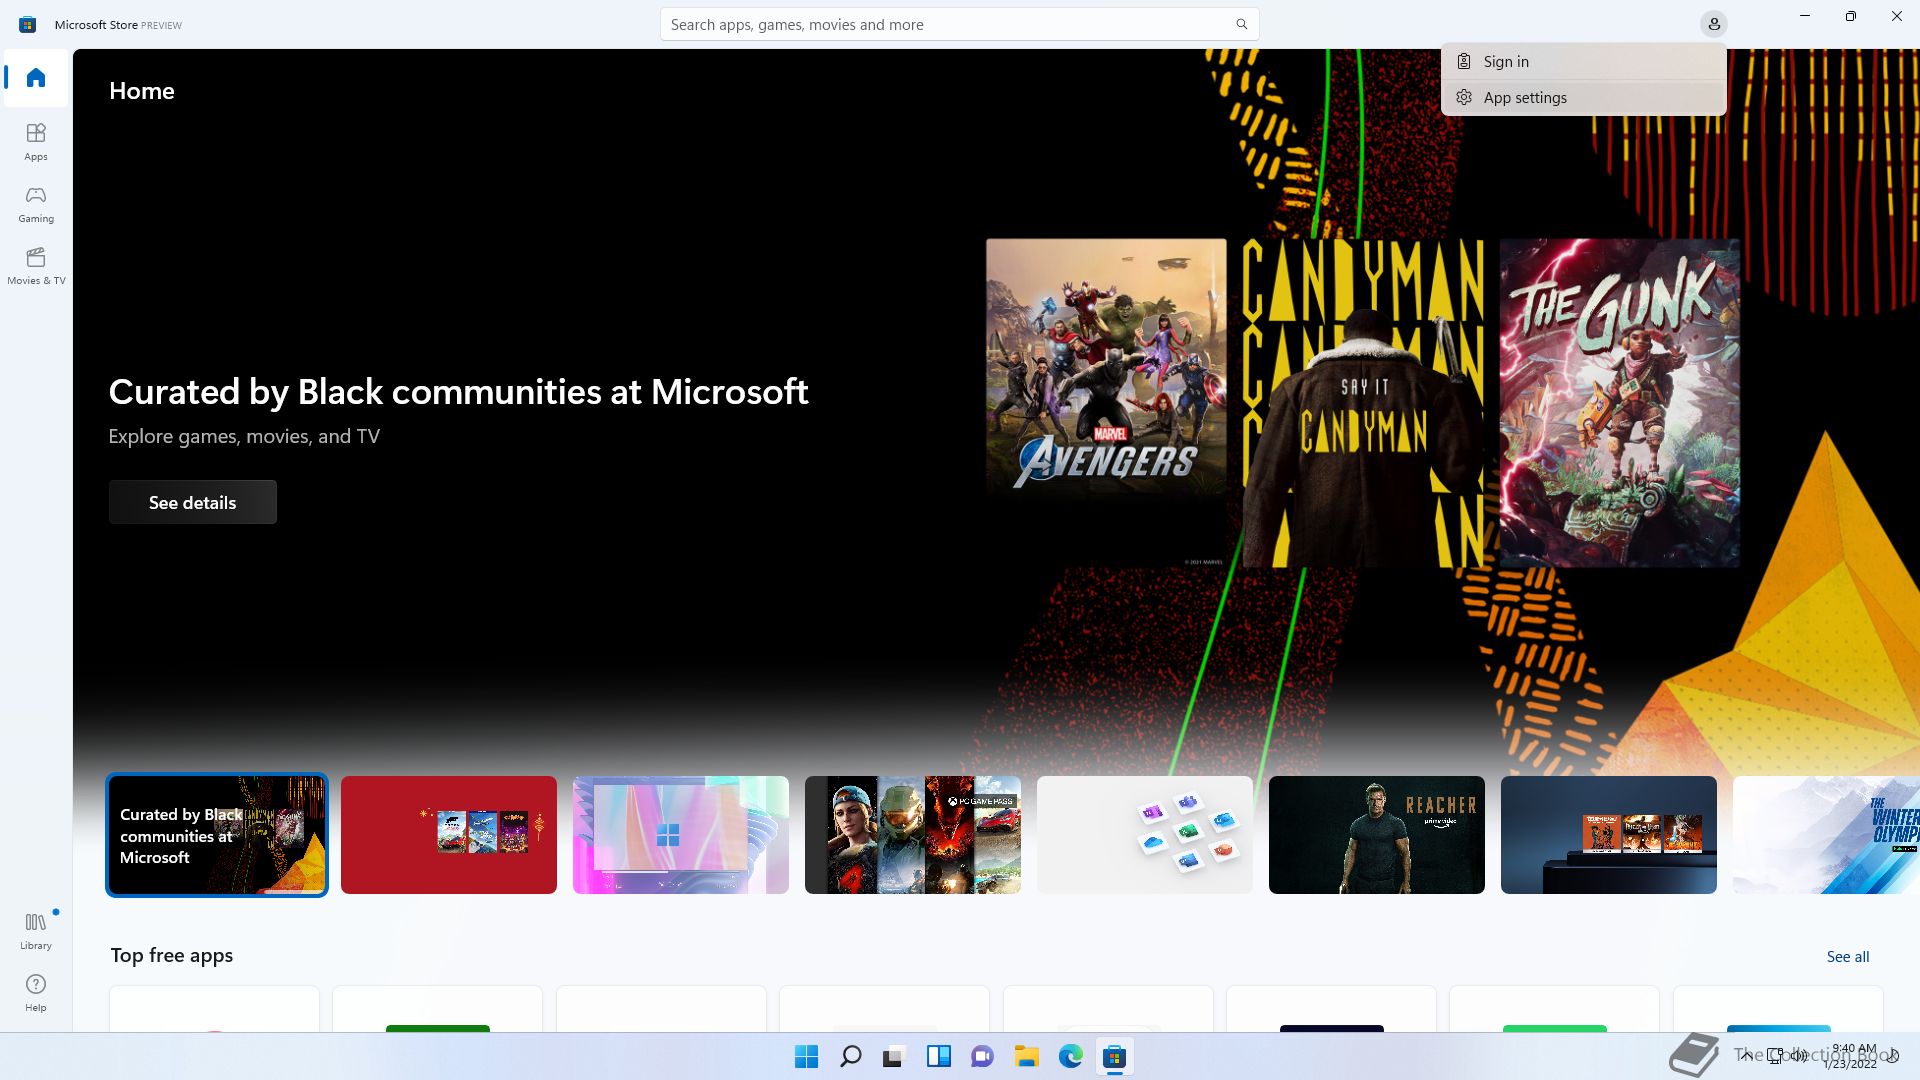The image size is (1920, 1080).
Task: Click the profile account icon
Action: (1714, 24)
